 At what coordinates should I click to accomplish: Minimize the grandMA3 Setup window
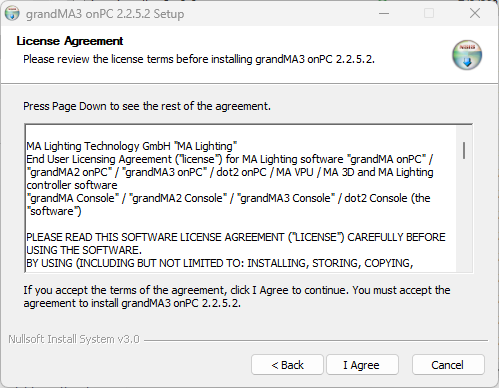click(384, 14)
